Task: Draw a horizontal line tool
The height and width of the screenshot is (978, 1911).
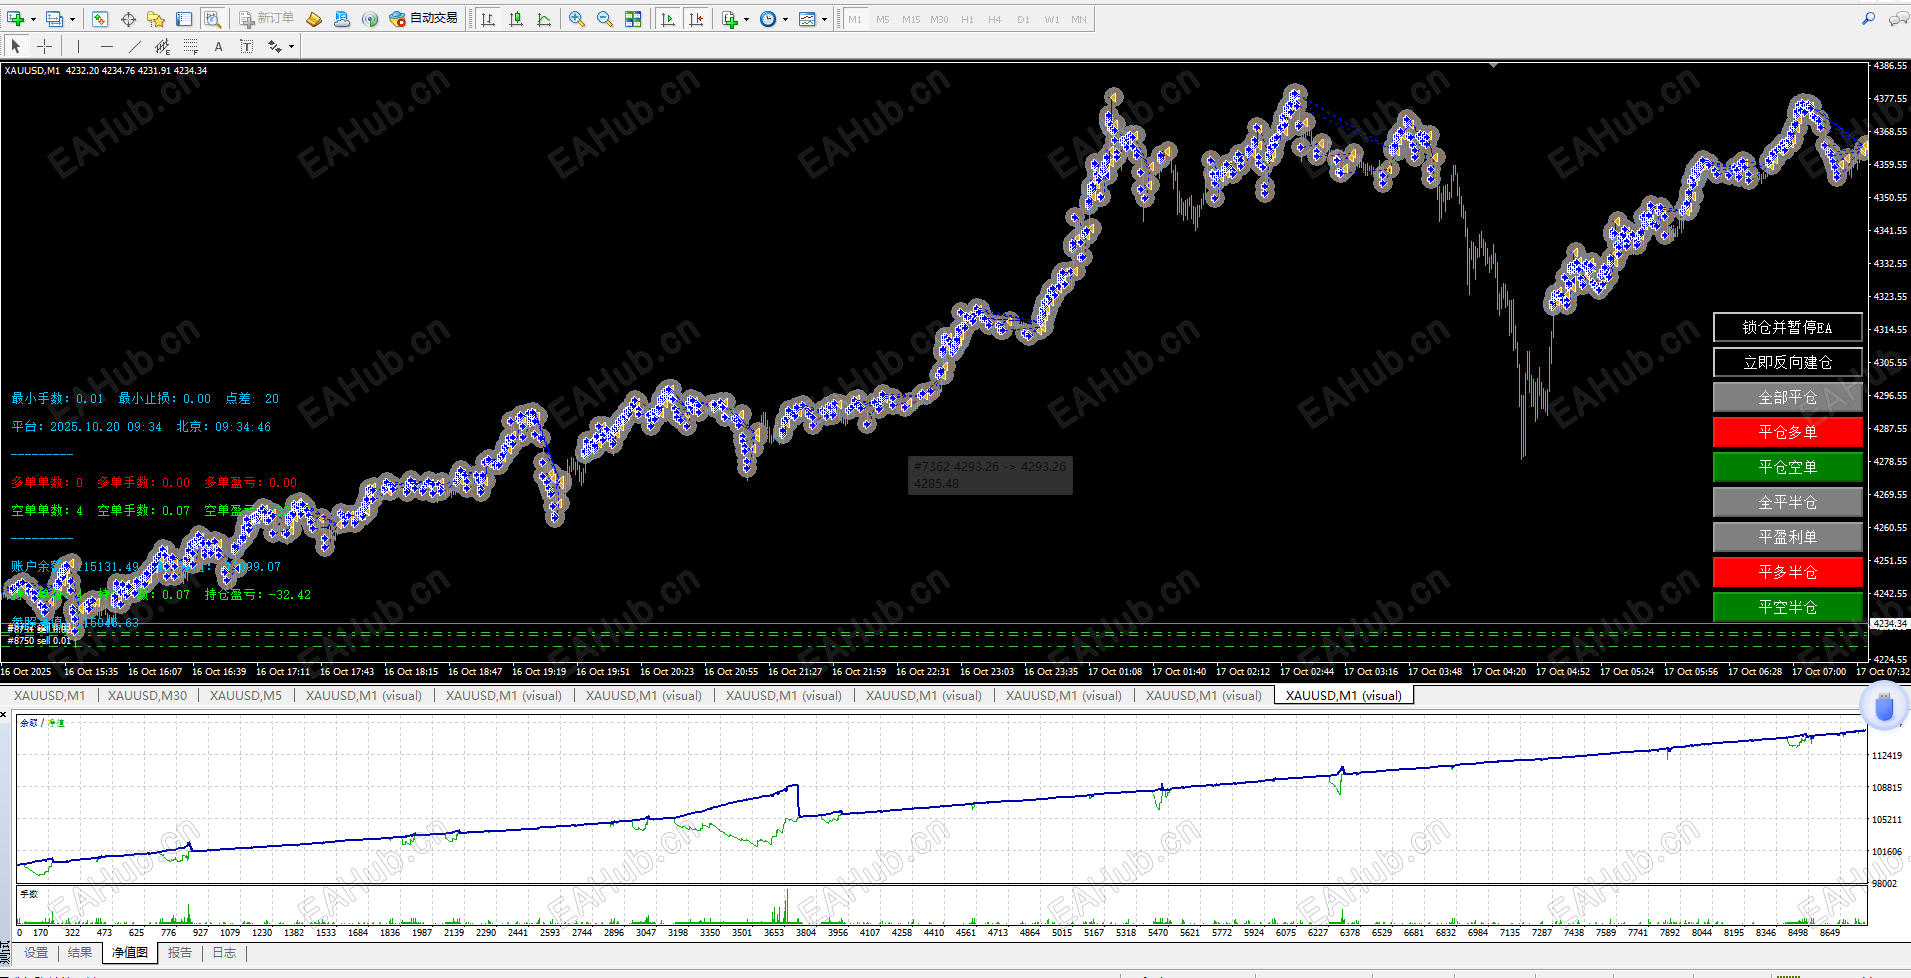Action: [107, 46]
